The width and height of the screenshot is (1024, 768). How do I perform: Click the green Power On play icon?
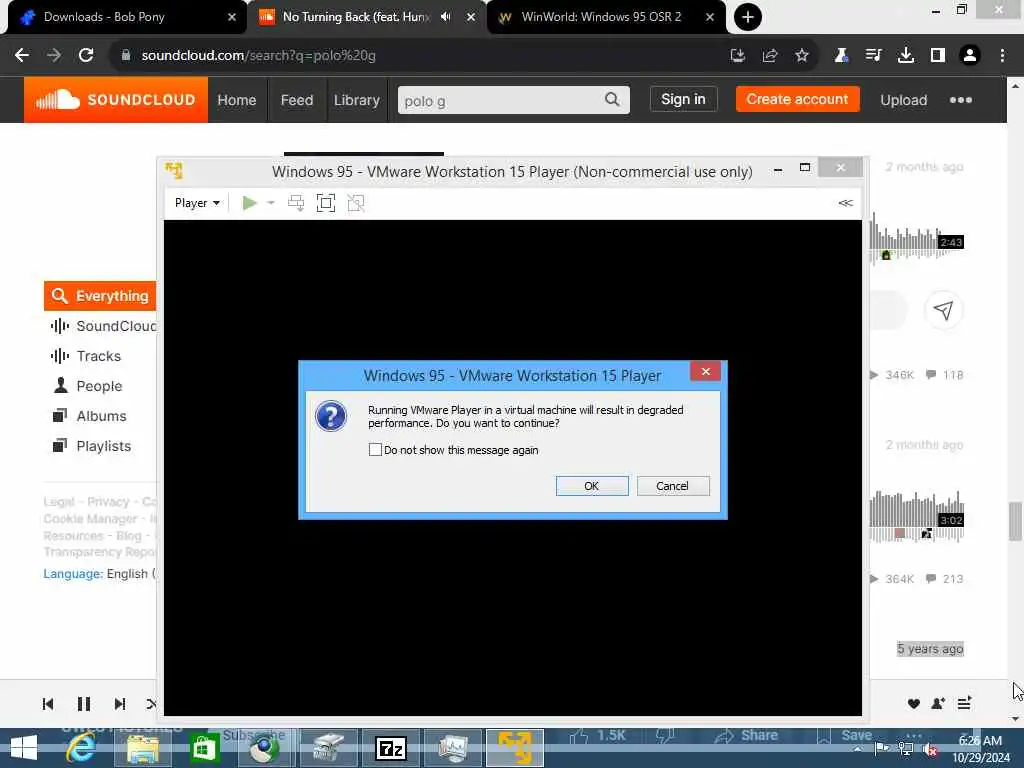click(x=249, y=203)
